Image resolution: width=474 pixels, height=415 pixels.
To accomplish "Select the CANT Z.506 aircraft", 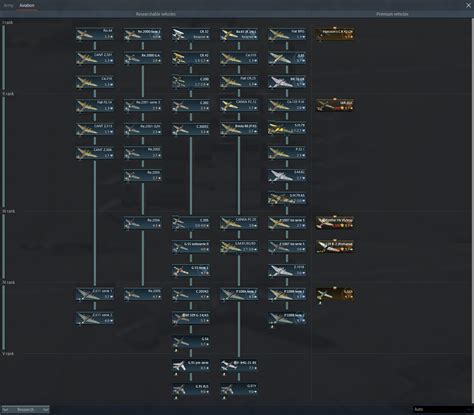I will 95,153.
